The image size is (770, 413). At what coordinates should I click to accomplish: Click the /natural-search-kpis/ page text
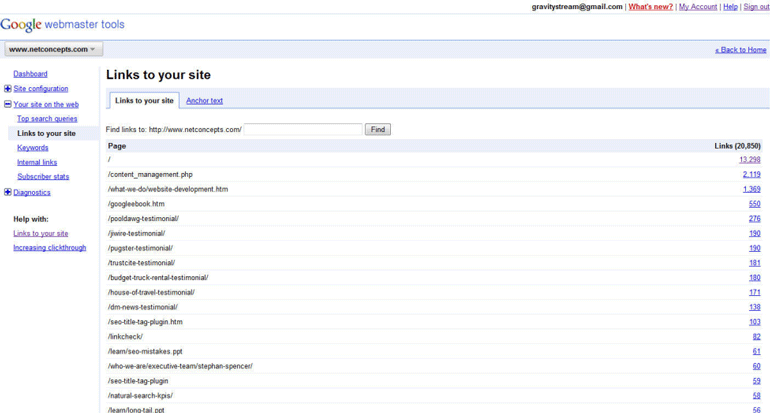tap(140, 396)
